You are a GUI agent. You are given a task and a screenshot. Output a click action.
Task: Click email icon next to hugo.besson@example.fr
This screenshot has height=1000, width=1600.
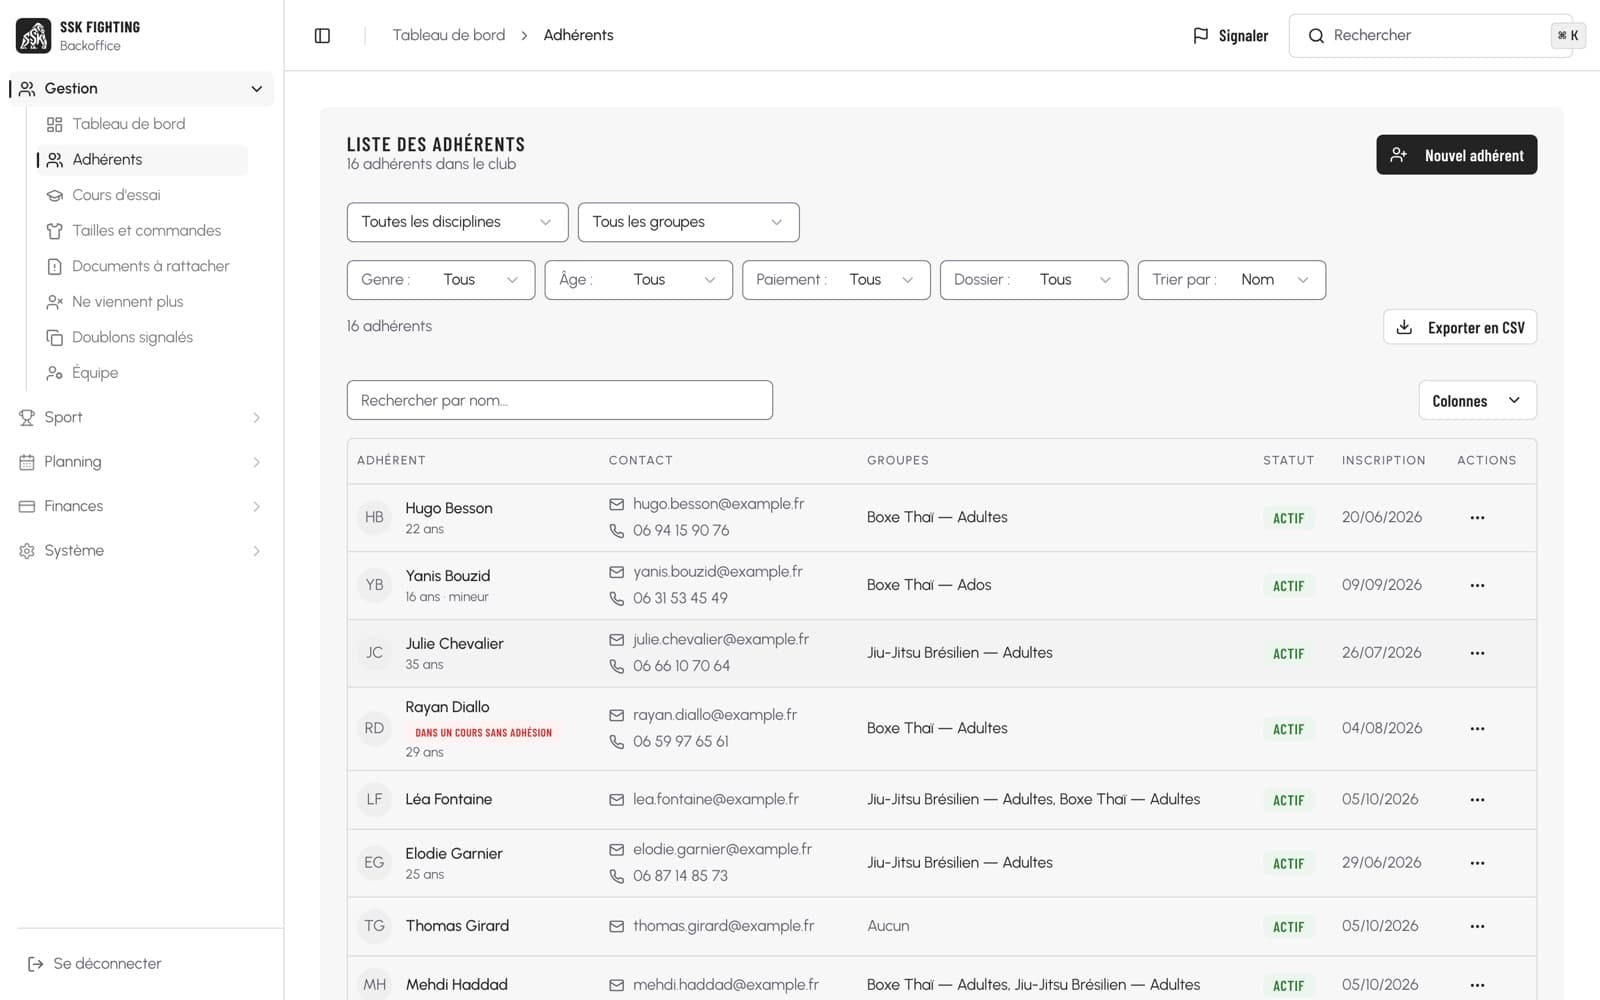point(617,504)
